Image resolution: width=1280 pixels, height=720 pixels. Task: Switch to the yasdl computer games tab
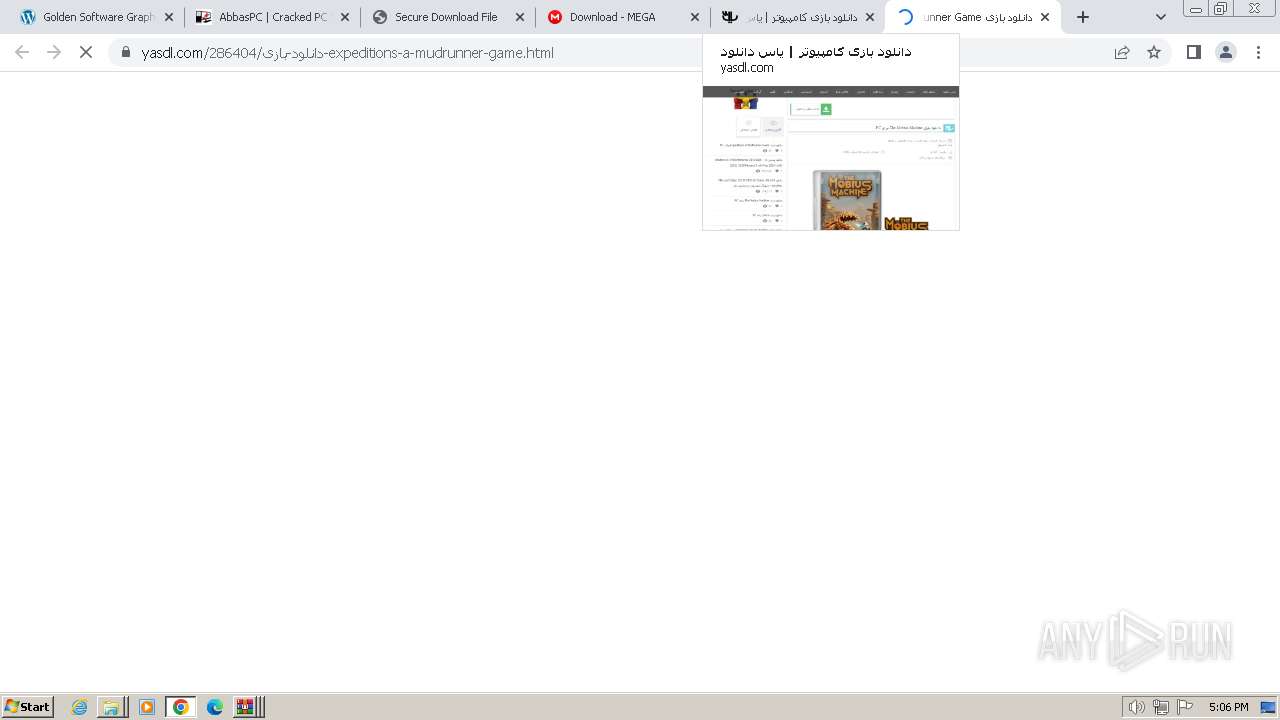tap(797, 17)
